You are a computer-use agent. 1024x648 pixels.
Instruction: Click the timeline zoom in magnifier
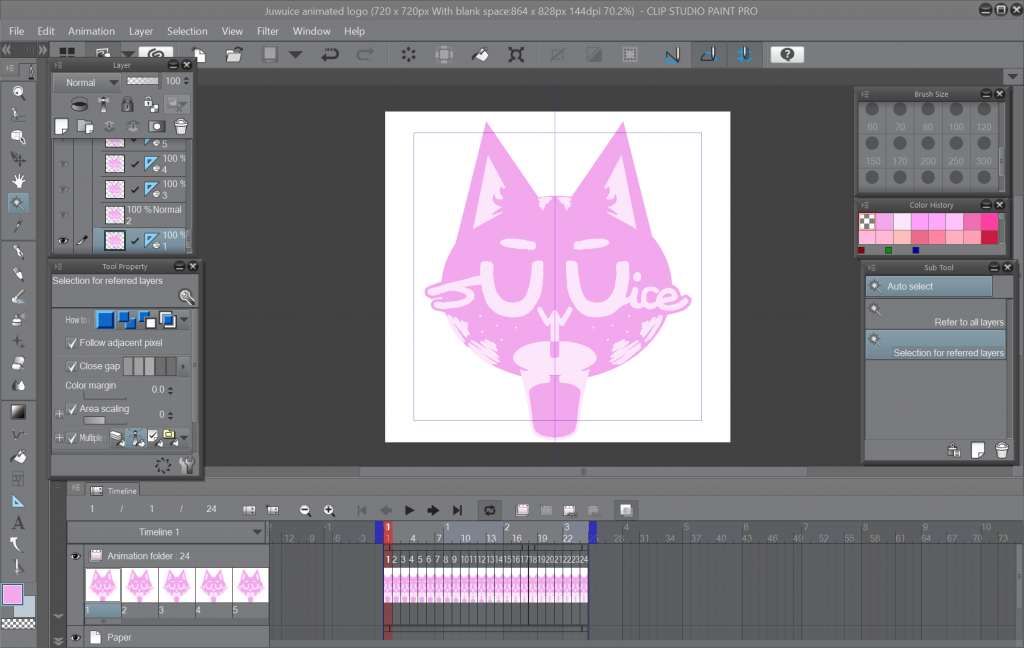click(328, 510)
